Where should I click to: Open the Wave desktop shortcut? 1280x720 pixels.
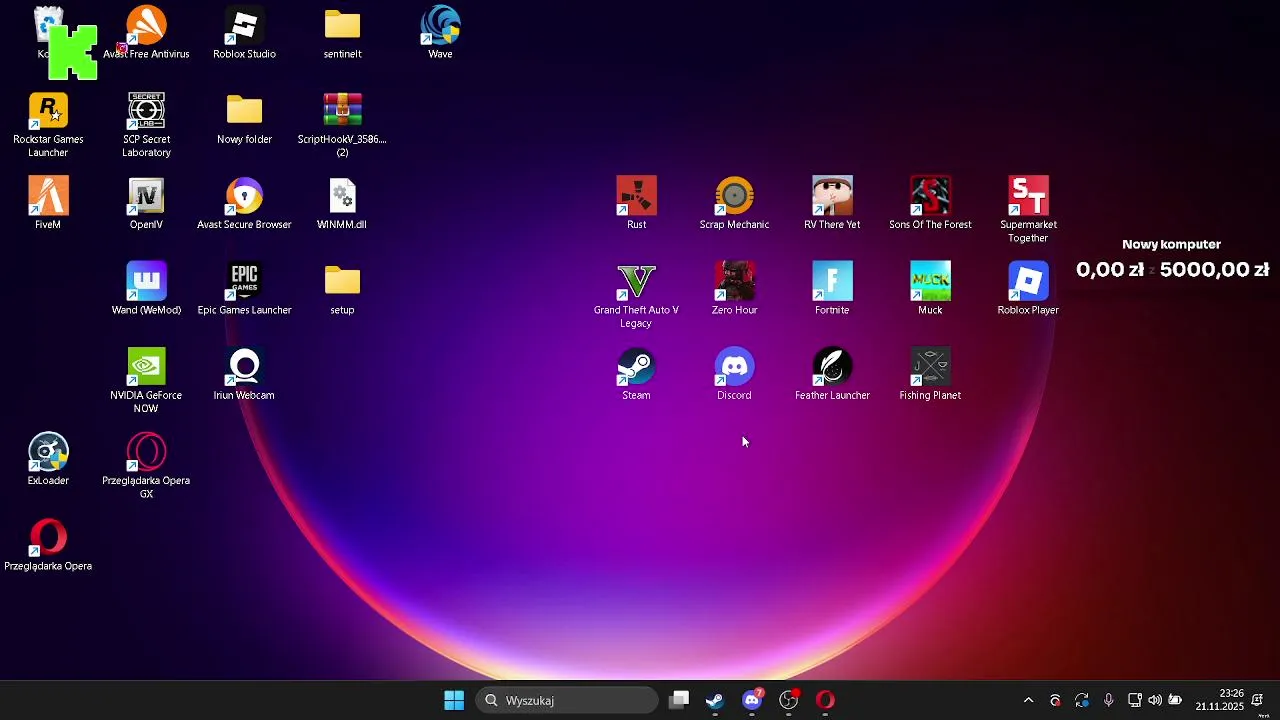click(440, 33)
